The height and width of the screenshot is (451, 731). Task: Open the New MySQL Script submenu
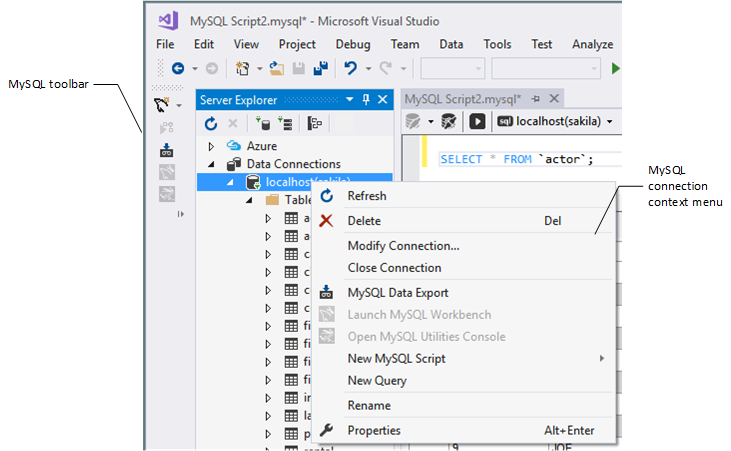(x=464, y=359)
